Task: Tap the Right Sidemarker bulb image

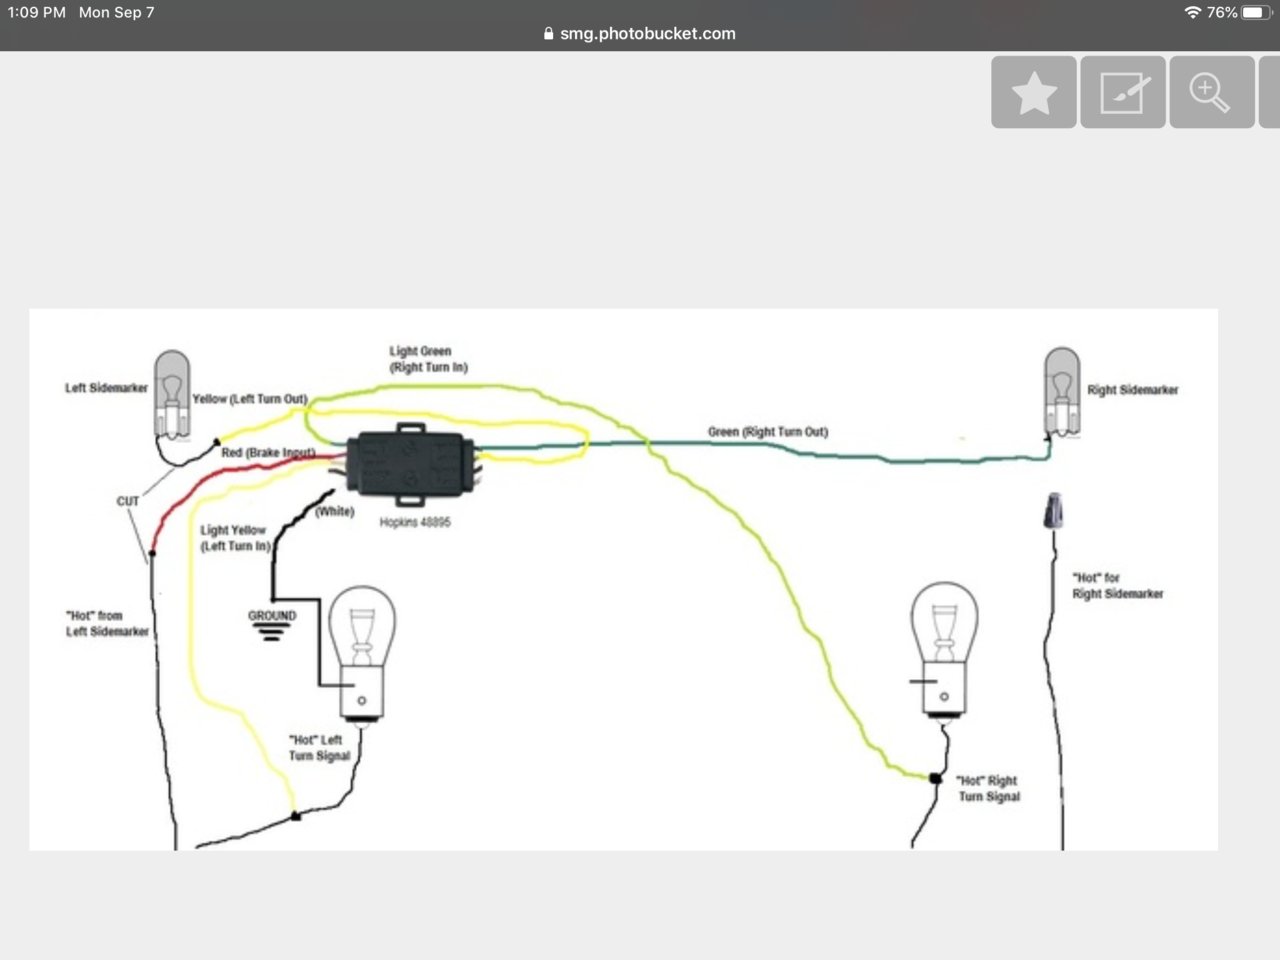Action: pos(1062,391)
